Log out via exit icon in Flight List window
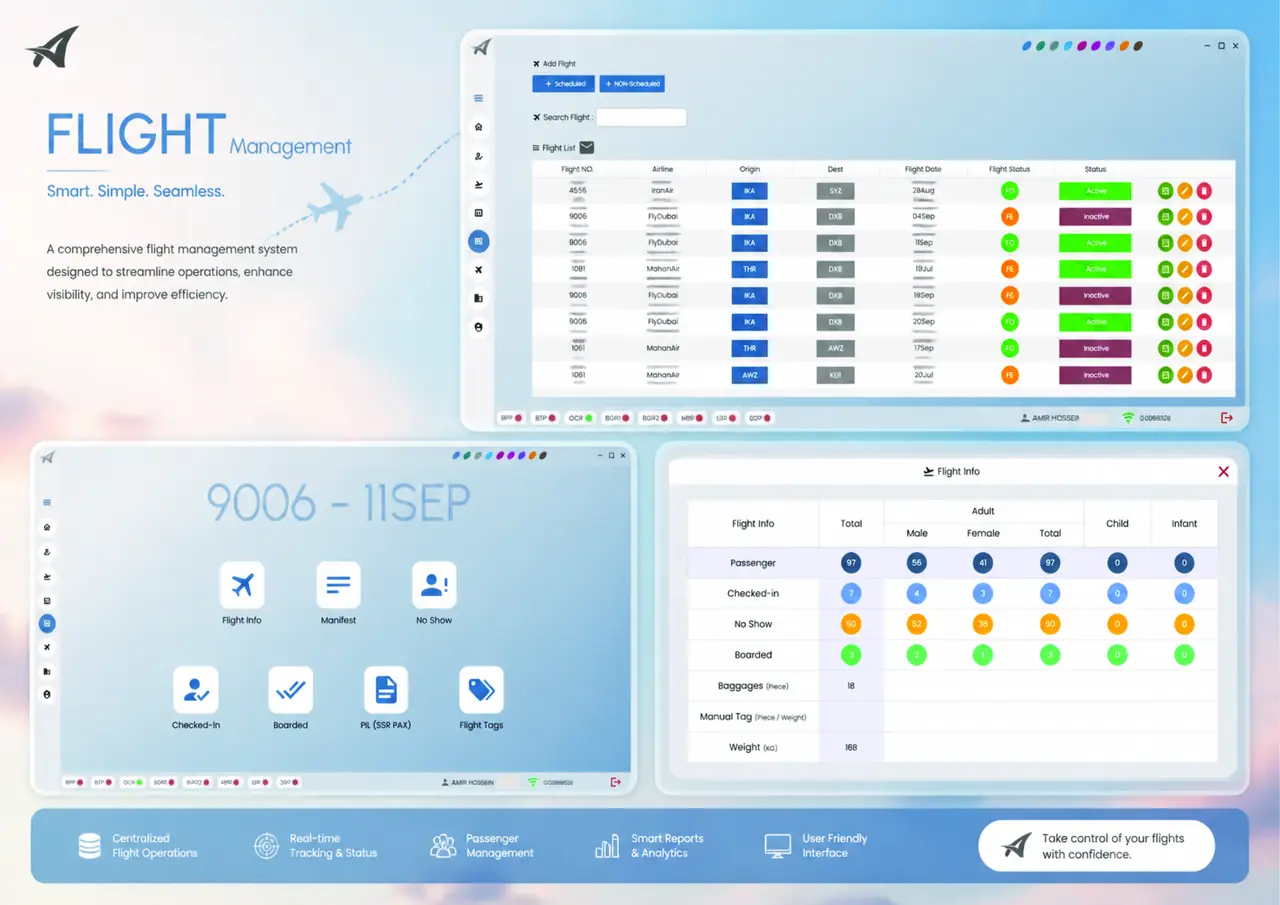The width and height of the screenshot is (1280, 905). click(1227, 418)
